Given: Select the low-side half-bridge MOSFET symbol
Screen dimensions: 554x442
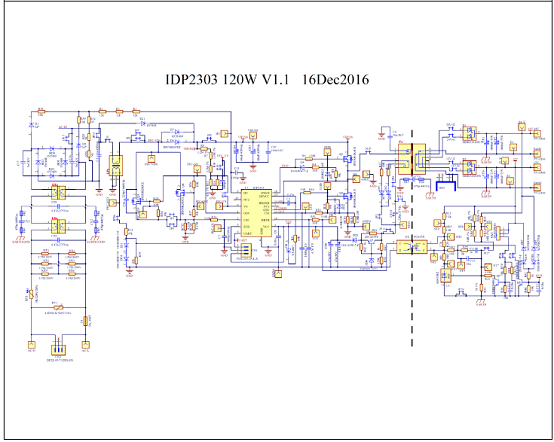Looking at the screenshot, I should [347, 196].
